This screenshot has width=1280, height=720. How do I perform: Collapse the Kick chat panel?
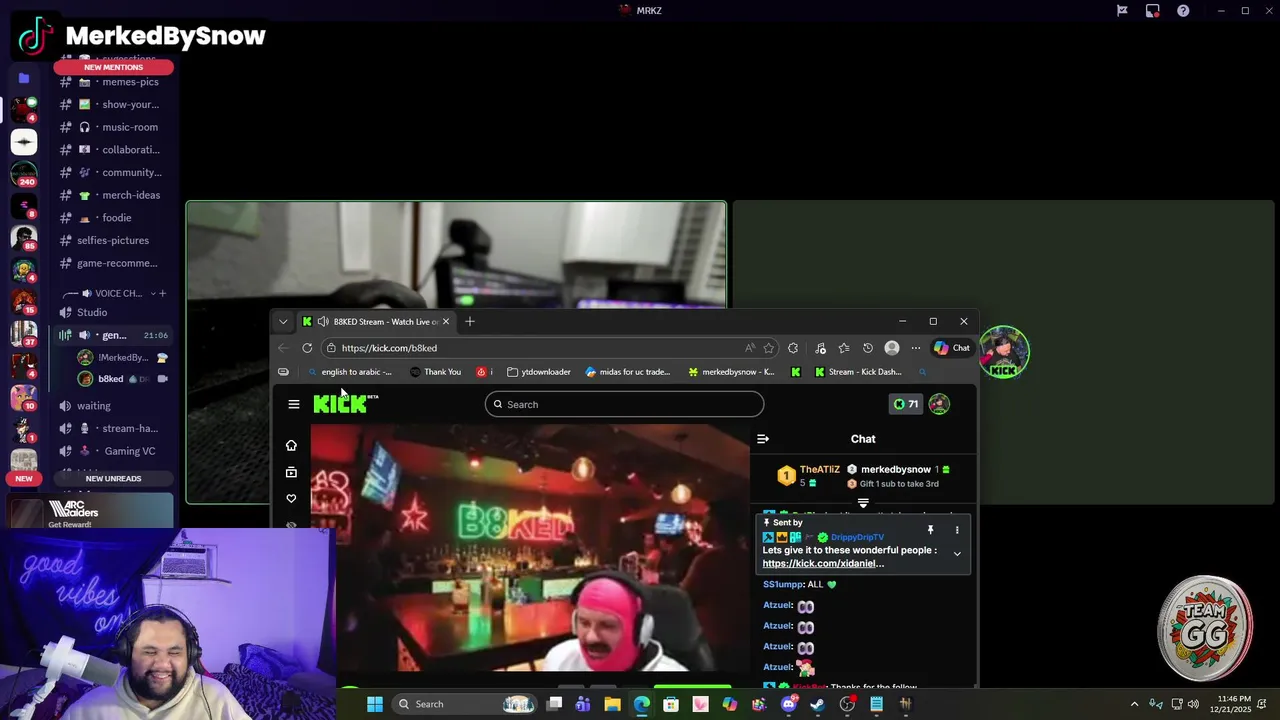tap(763, 439)
